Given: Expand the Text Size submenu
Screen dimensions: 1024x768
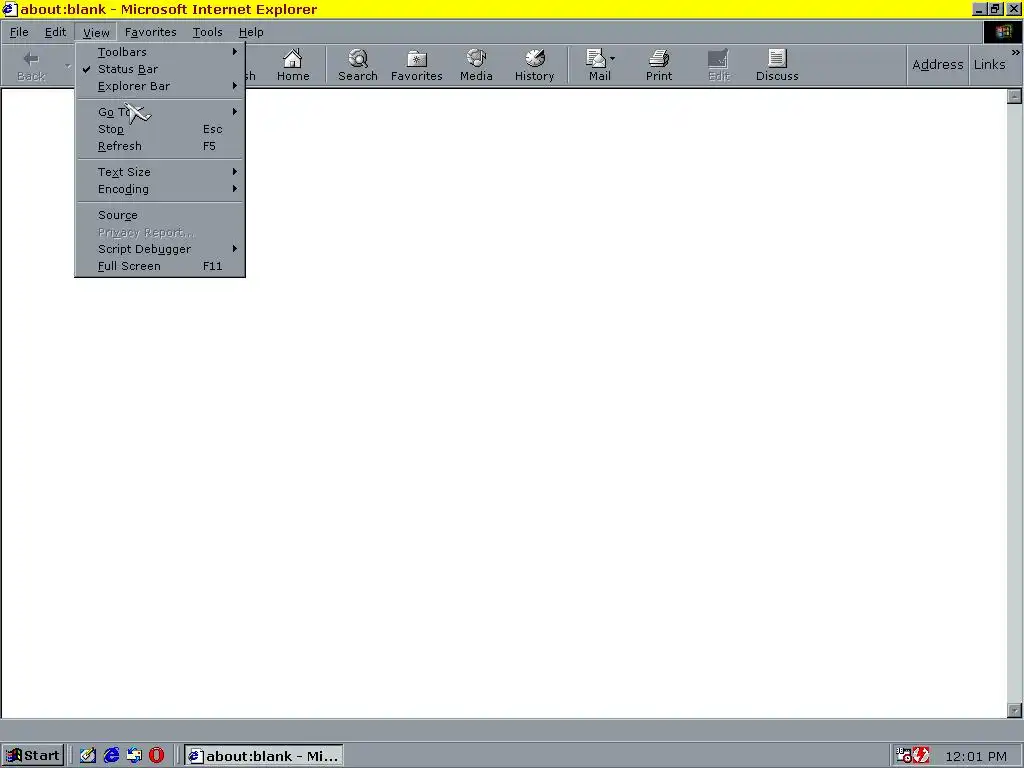Looking at the screenshot, I should pyautogui.click(x=160, y=172).
